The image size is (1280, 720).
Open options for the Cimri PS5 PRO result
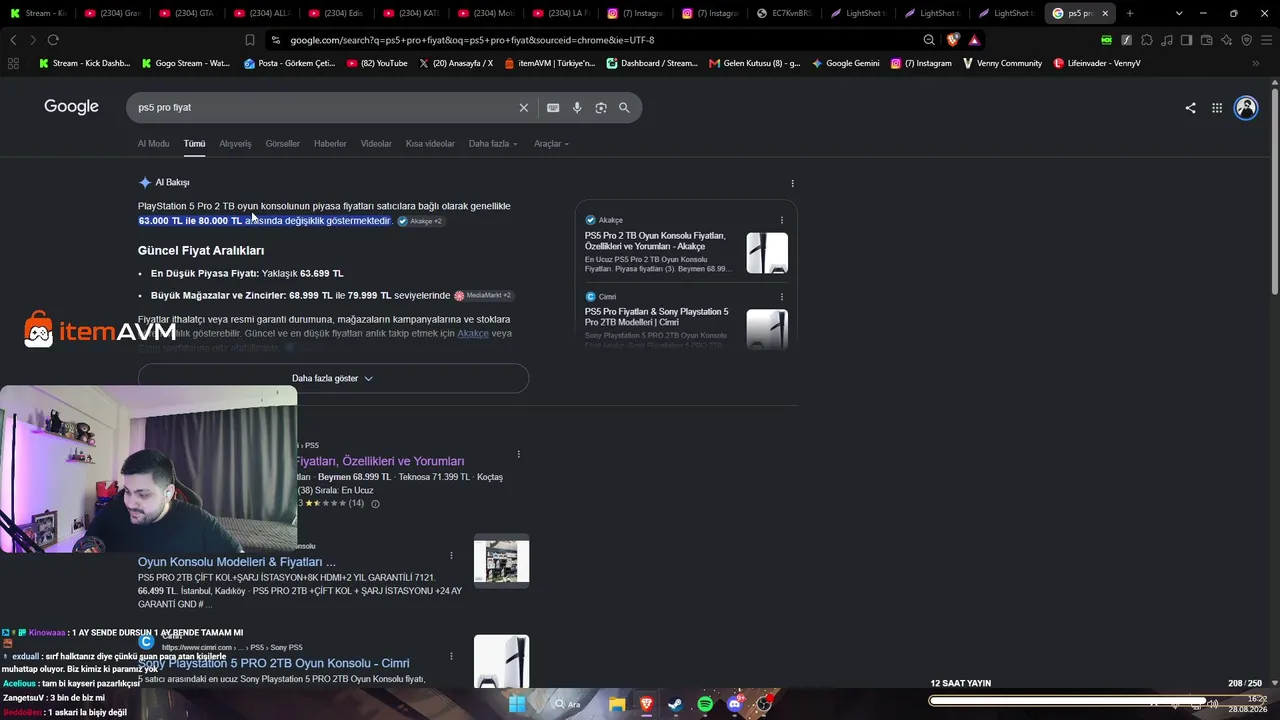coord(451,656)
